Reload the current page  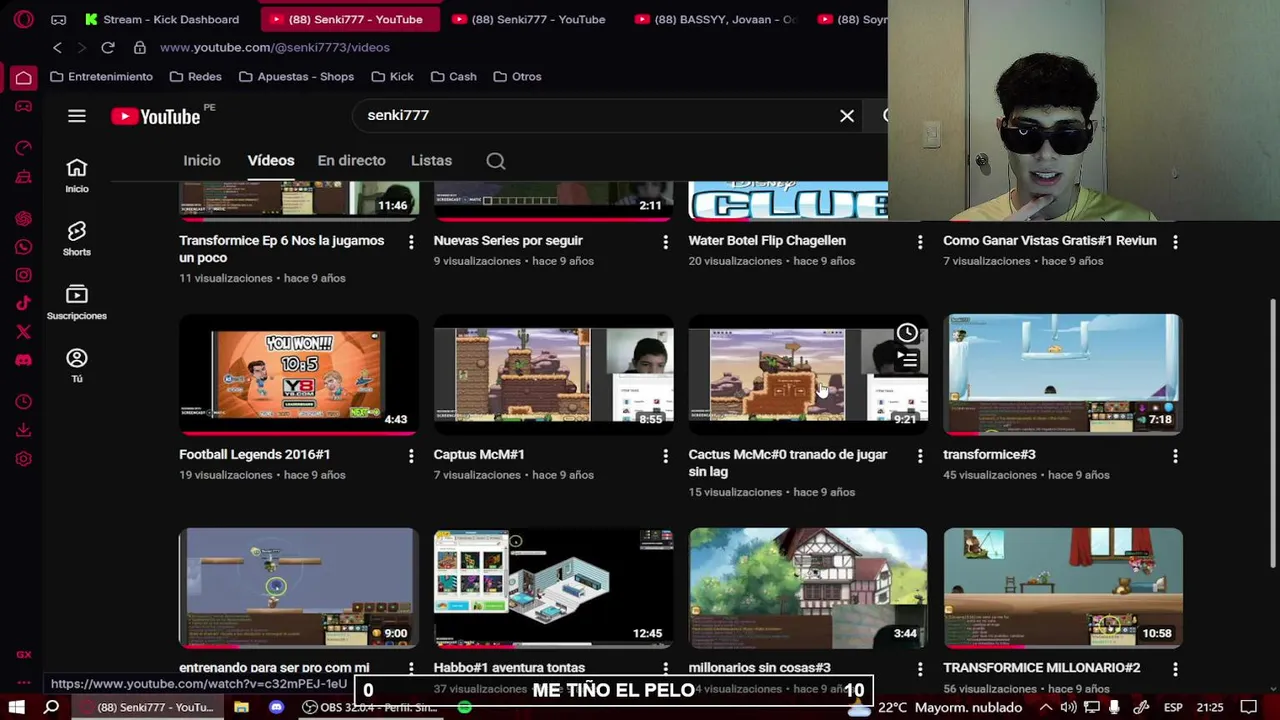pos(108,47)
